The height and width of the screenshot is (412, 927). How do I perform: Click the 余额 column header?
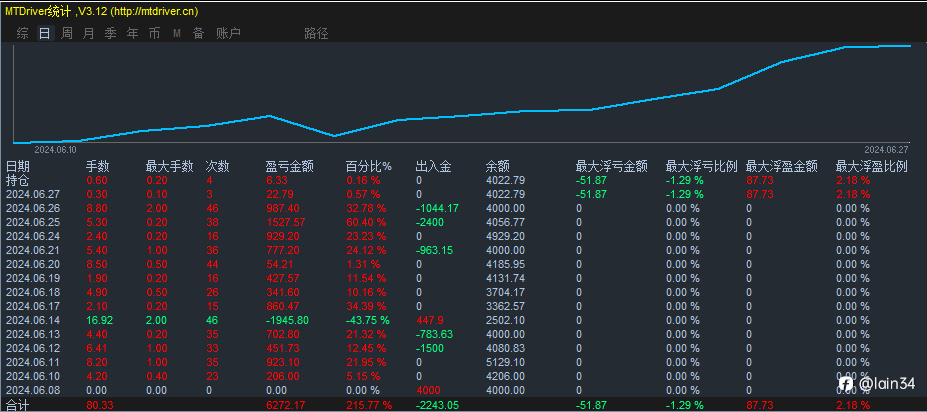(x=498, y=167)
